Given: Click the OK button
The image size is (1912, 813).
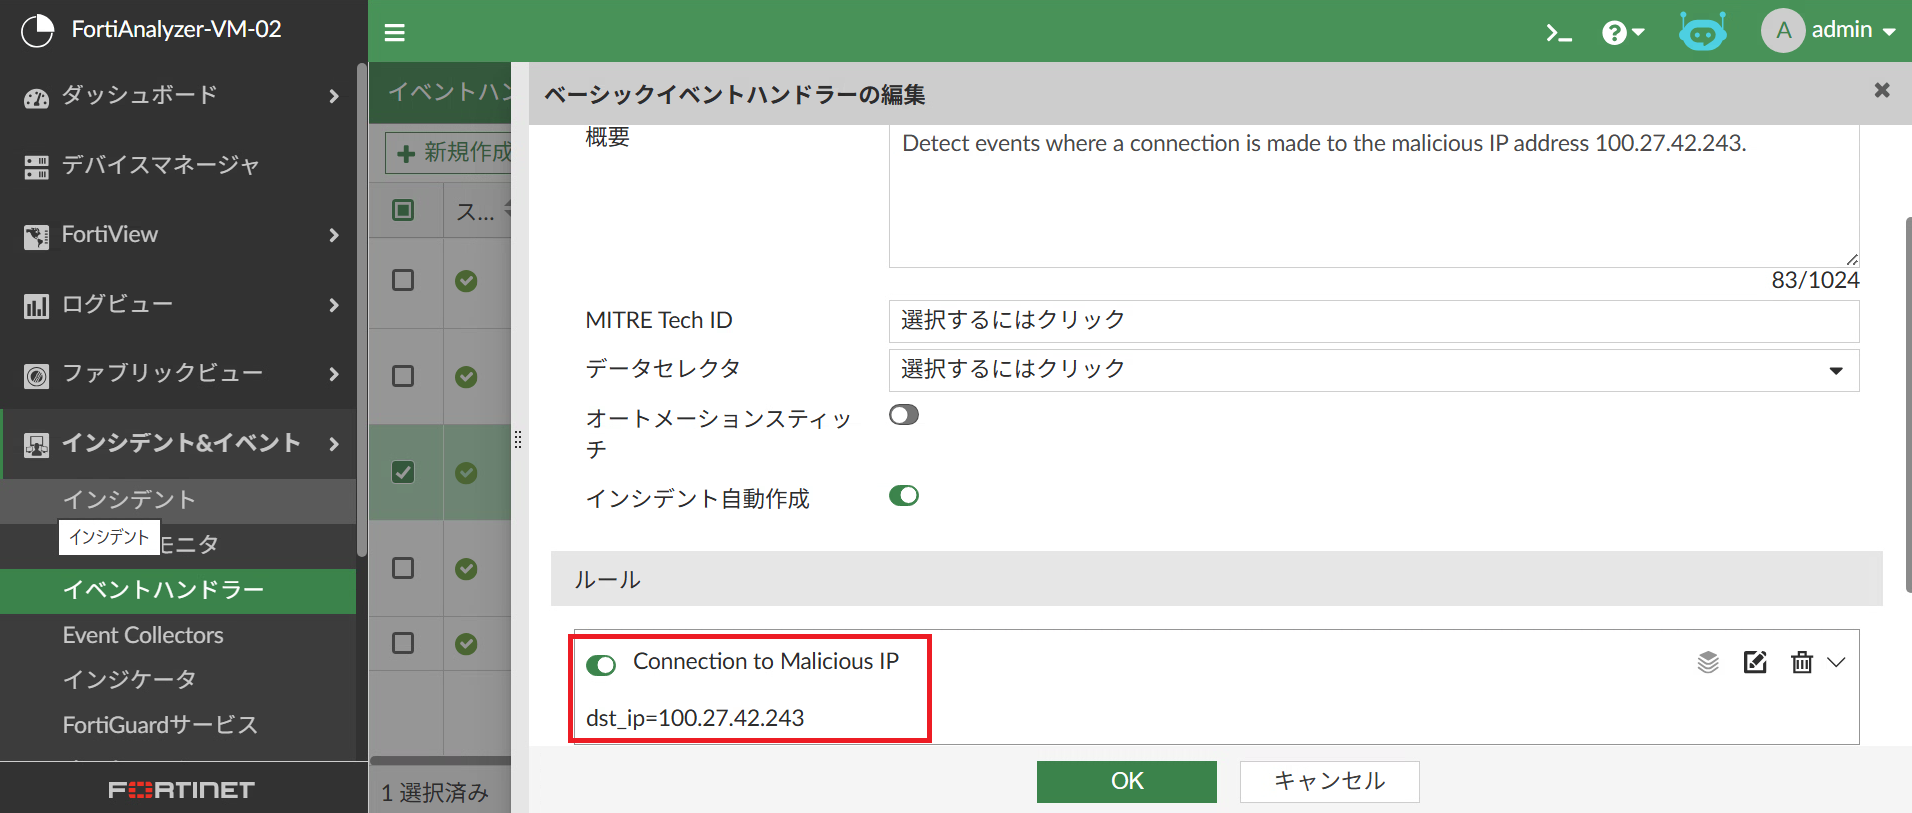Looking at the screenshot, I should pos(1126,781).
